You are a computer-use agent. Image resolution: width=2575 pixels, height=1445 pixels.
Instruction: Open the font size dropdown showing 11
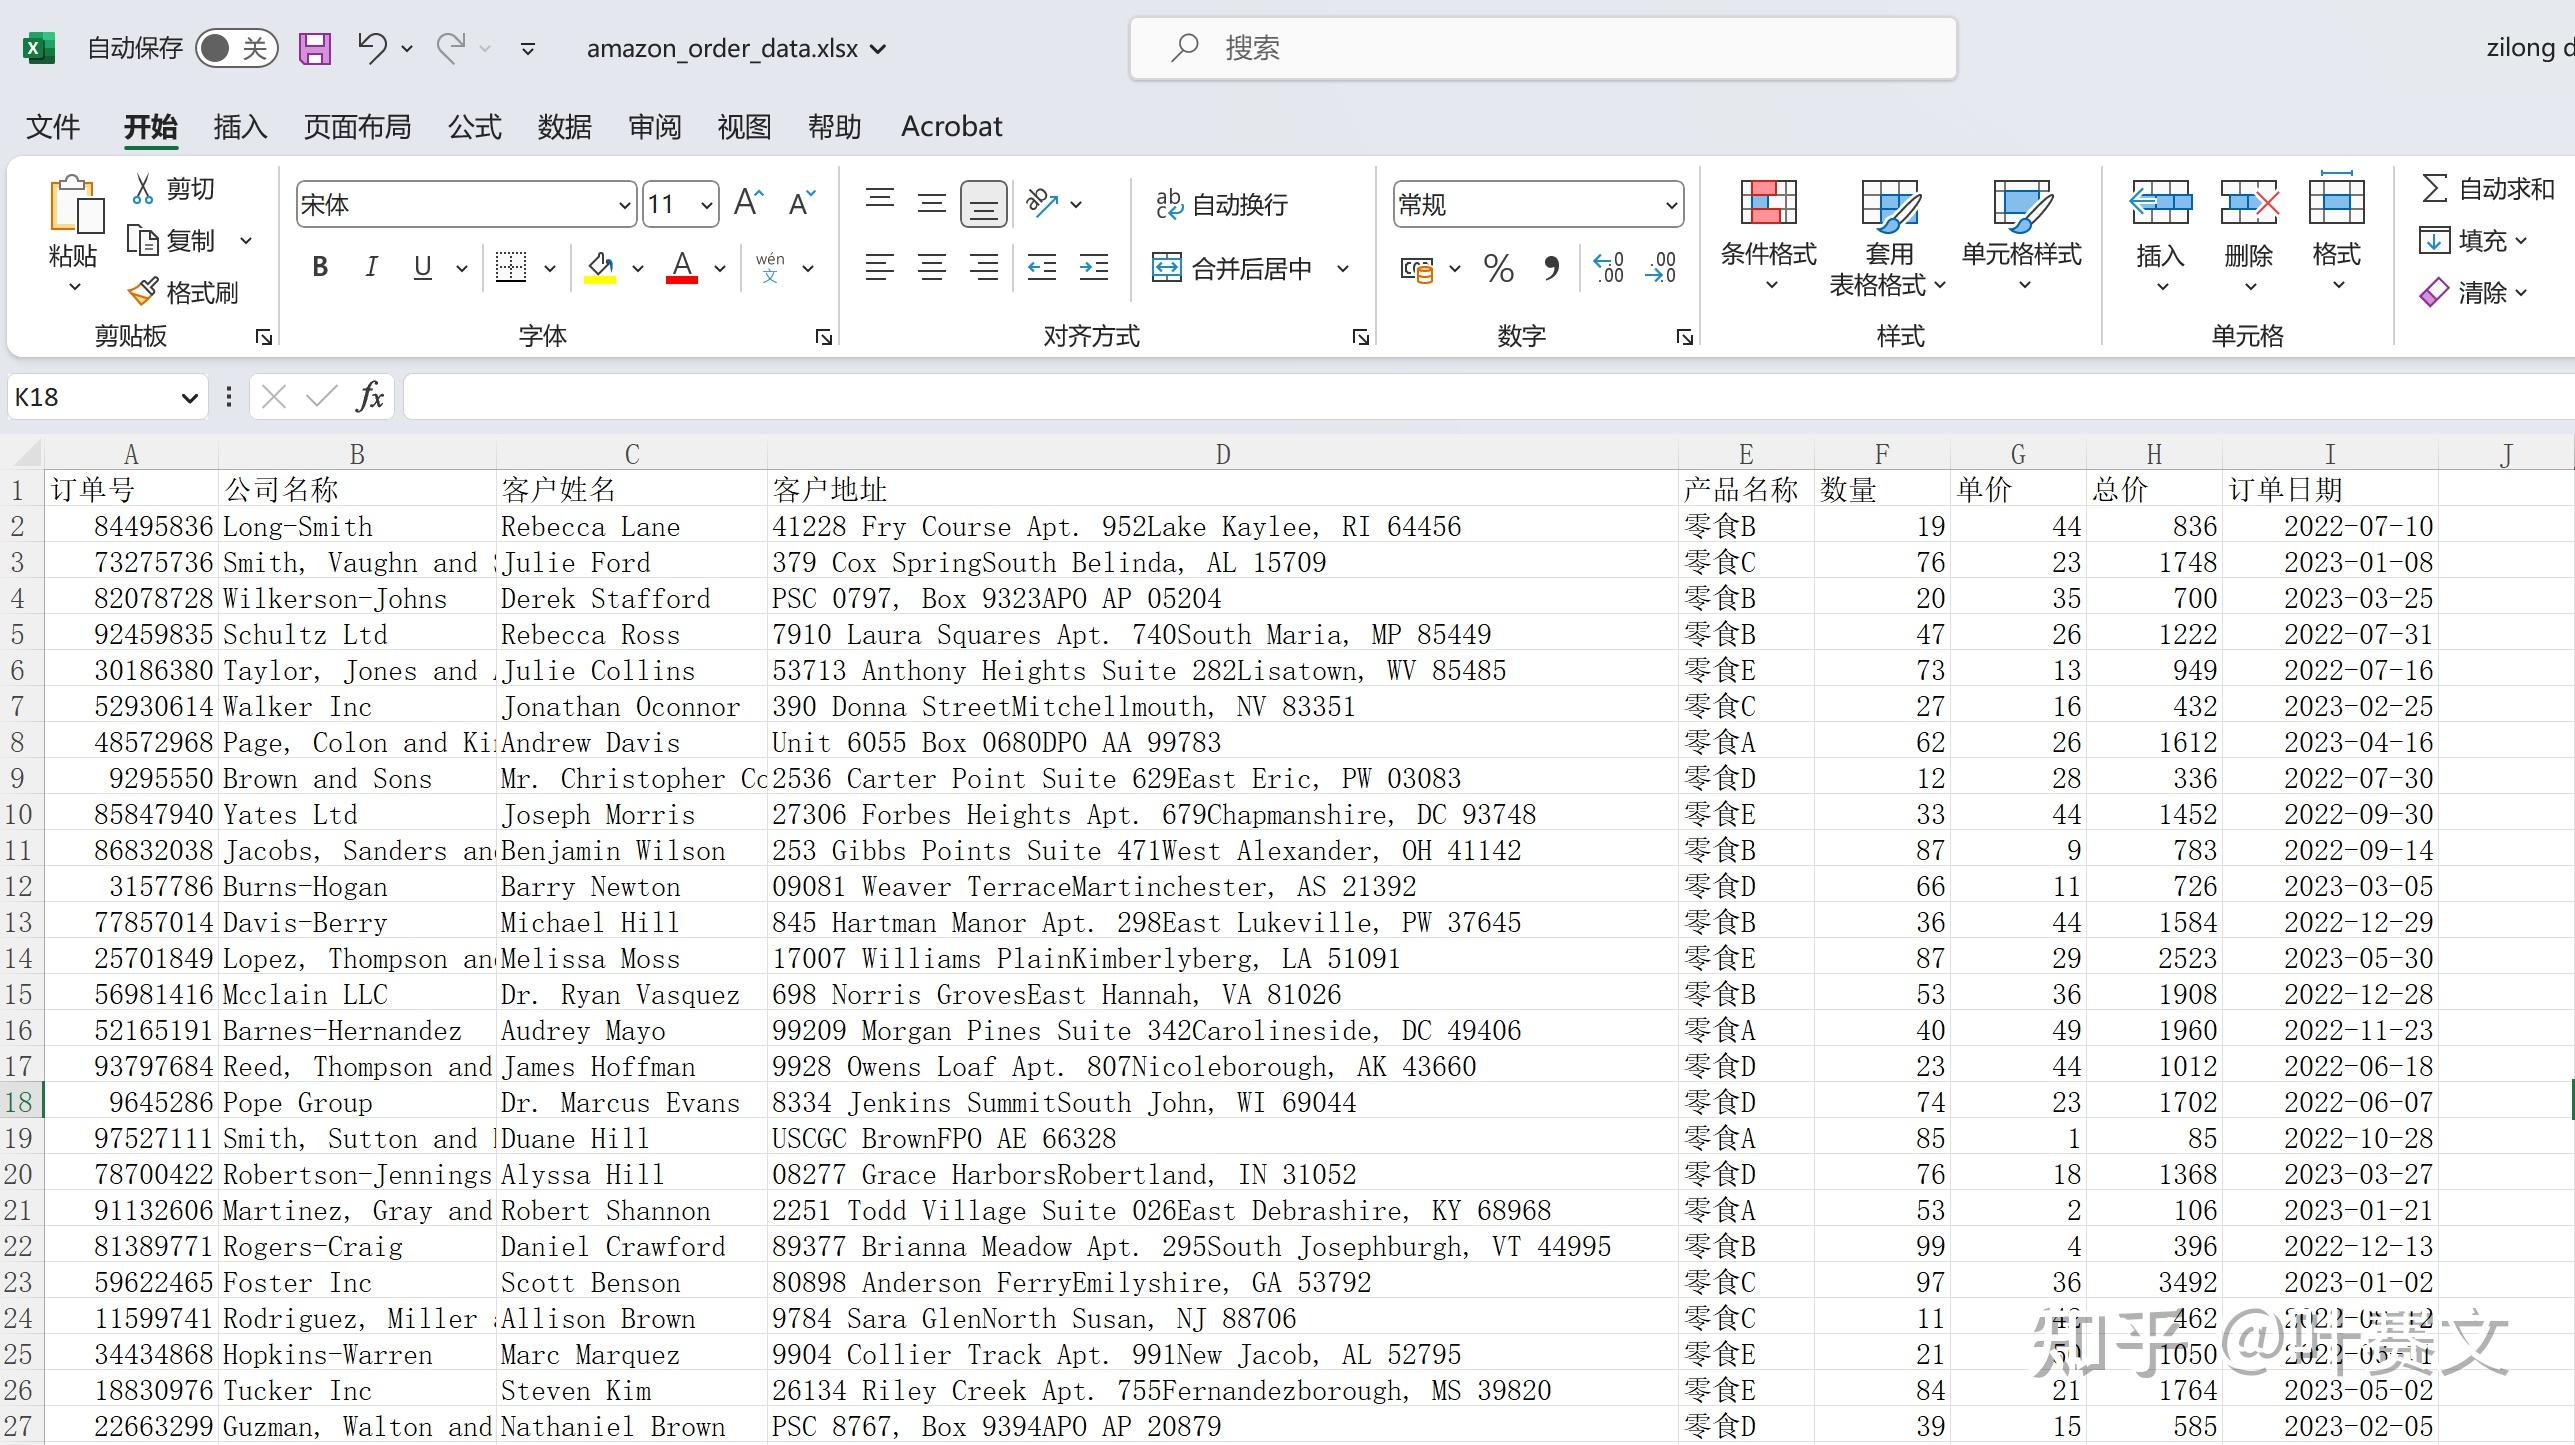707,205
